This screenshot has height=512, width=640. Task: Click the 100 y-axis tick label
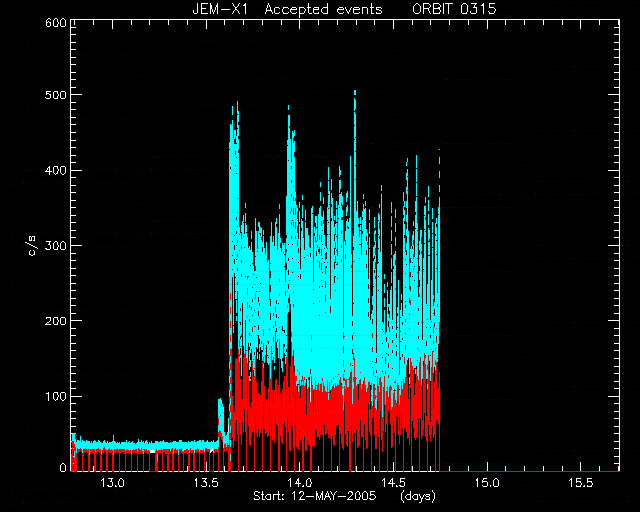(x=56, y=396)
